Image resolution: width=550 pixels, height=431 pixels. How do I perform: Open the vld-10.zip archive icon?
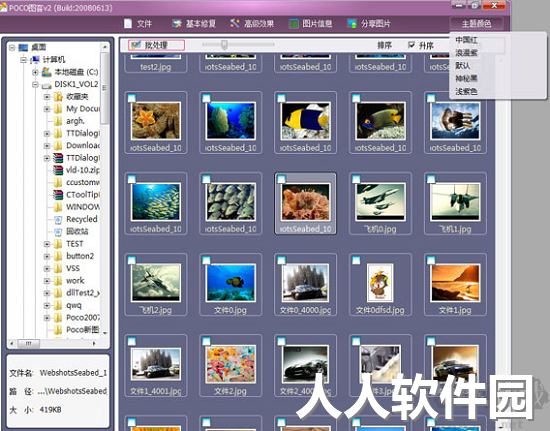tap(58, 170)
